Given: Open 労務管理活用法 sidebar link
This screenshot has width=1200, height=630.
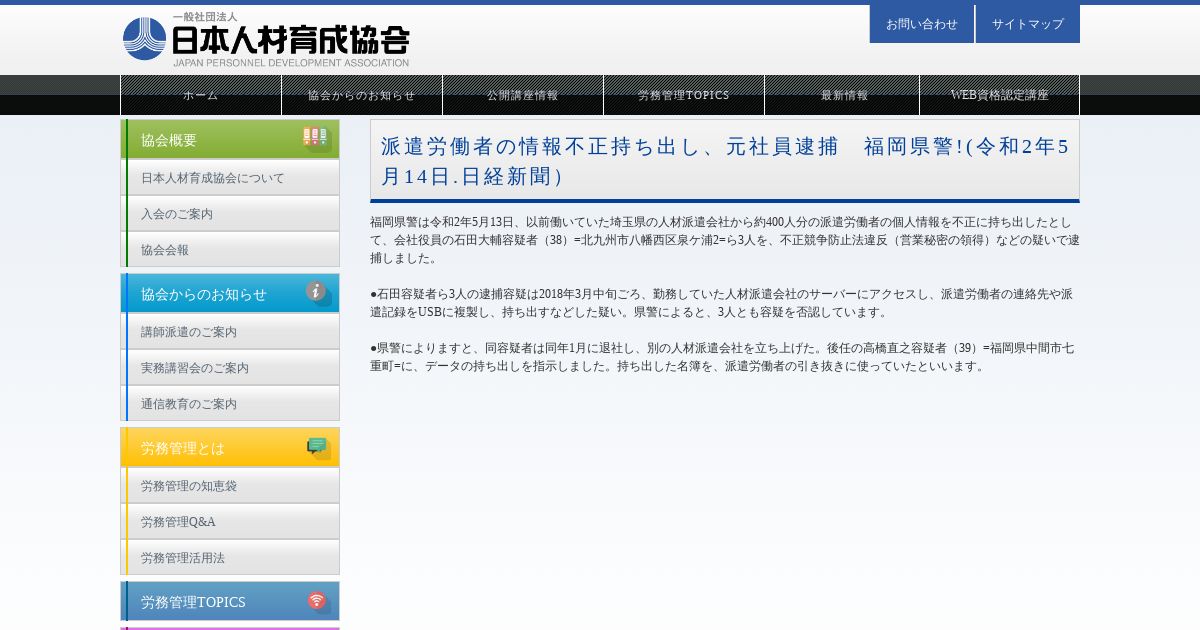Looking at the screenshot, I should (x=230, y=558).
